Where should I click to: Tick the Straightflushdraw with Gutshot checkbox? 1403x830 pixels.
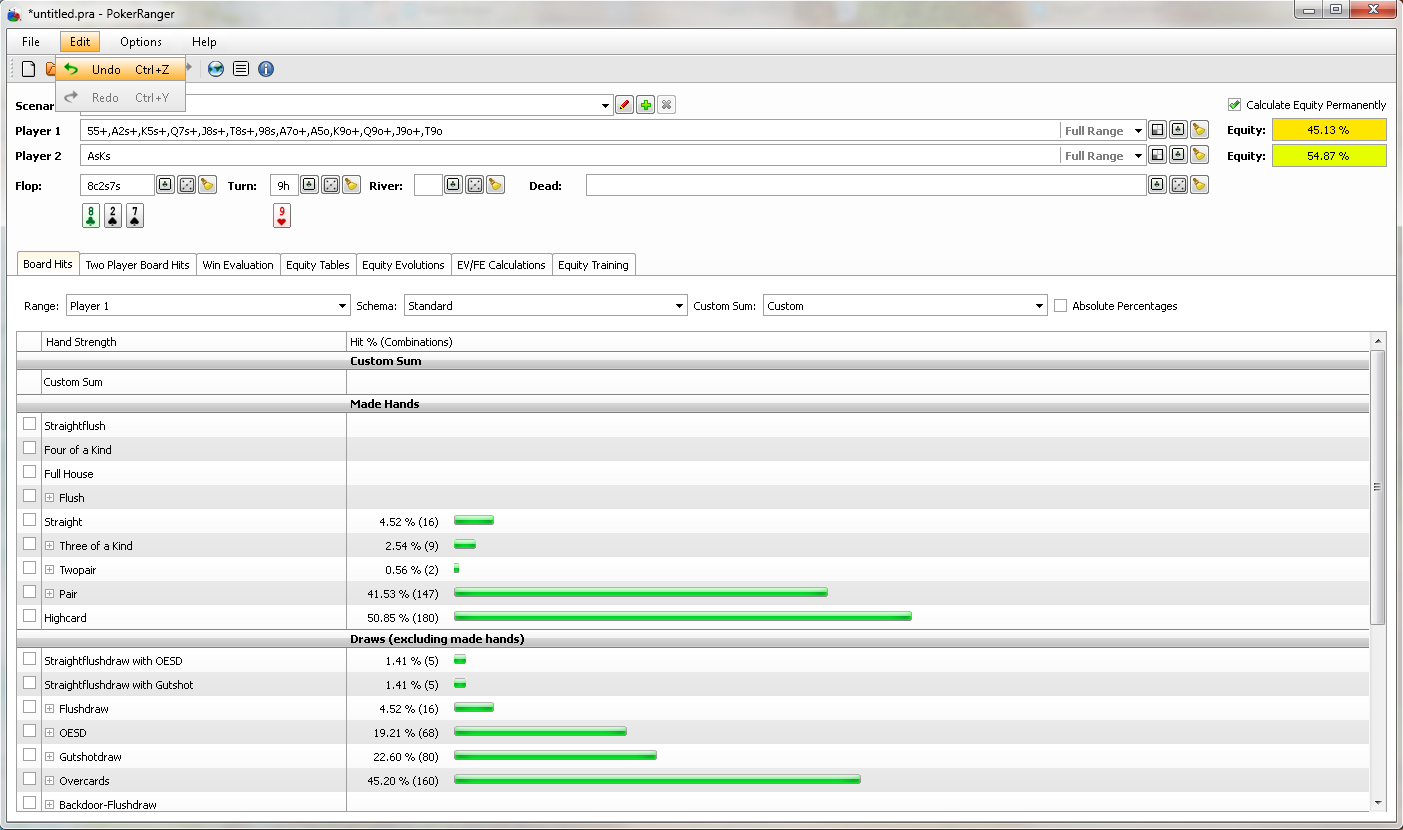pos(29,683)
